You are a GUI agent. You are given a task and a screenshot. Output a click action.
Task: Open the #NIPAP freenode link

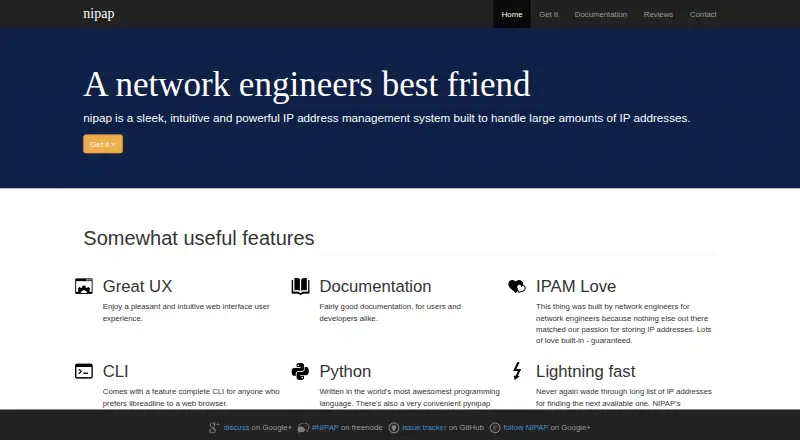point(325,428)
